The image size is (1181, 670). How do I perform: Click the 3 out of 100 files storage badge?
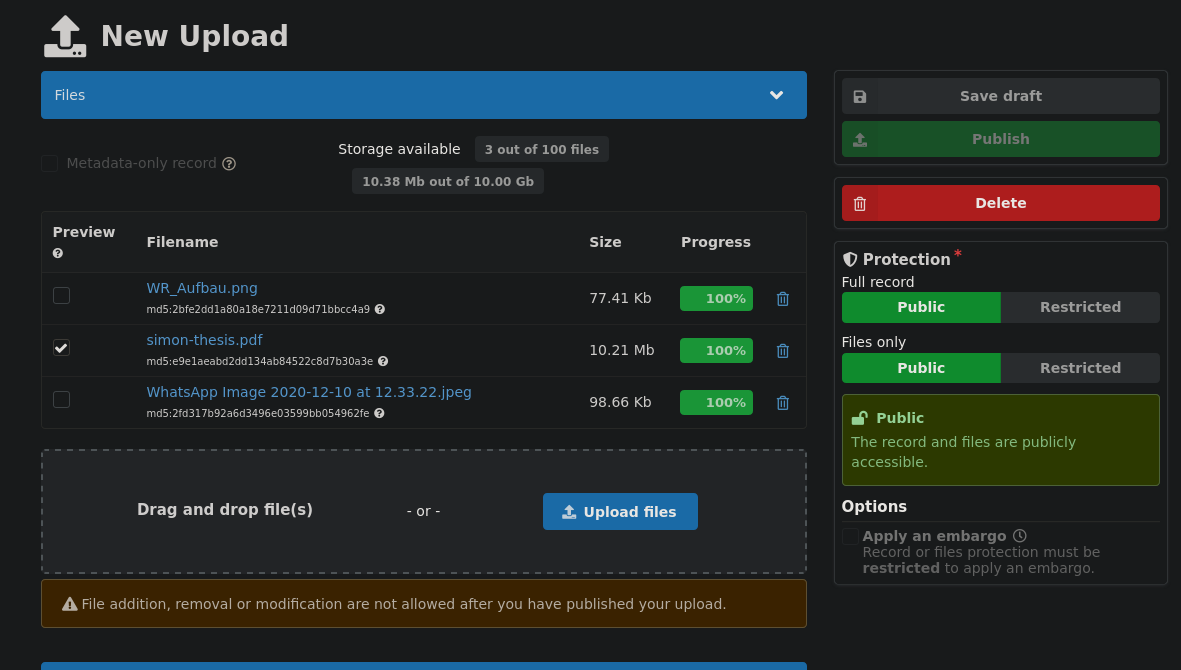point(541,148)
